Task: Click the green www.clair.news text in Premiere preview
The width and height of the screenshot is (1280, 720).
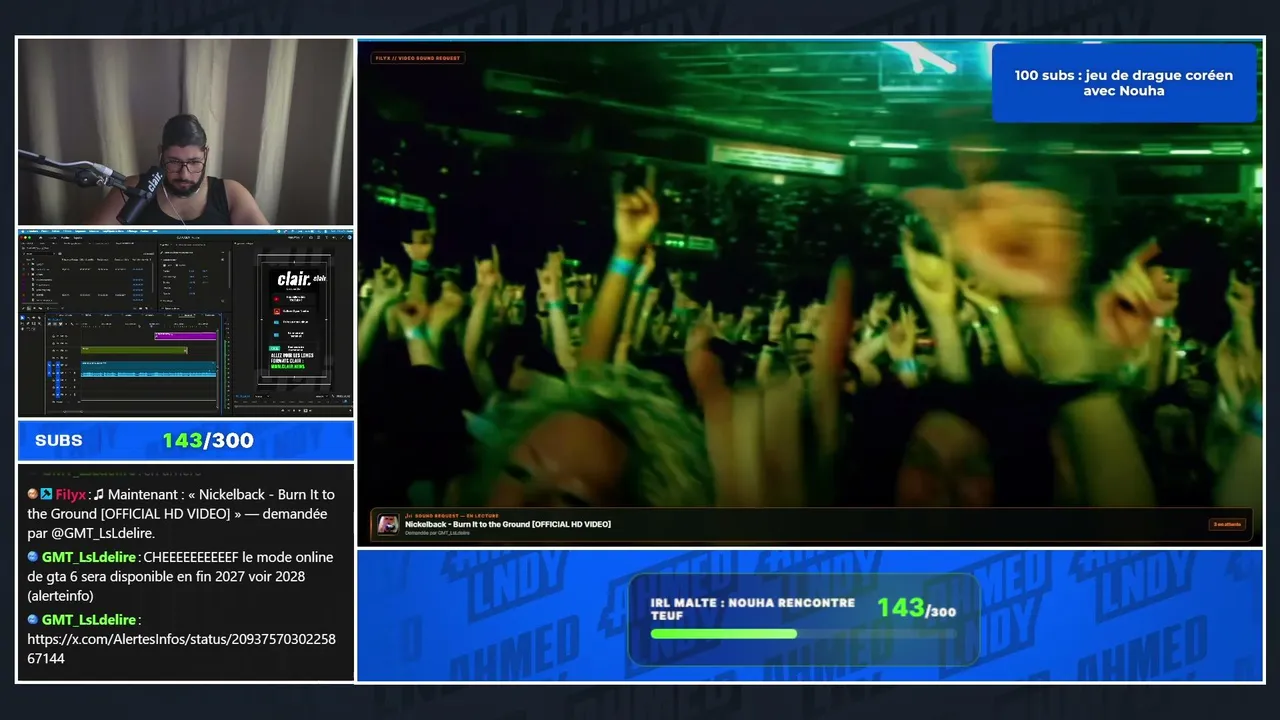Action: (288, 367)
